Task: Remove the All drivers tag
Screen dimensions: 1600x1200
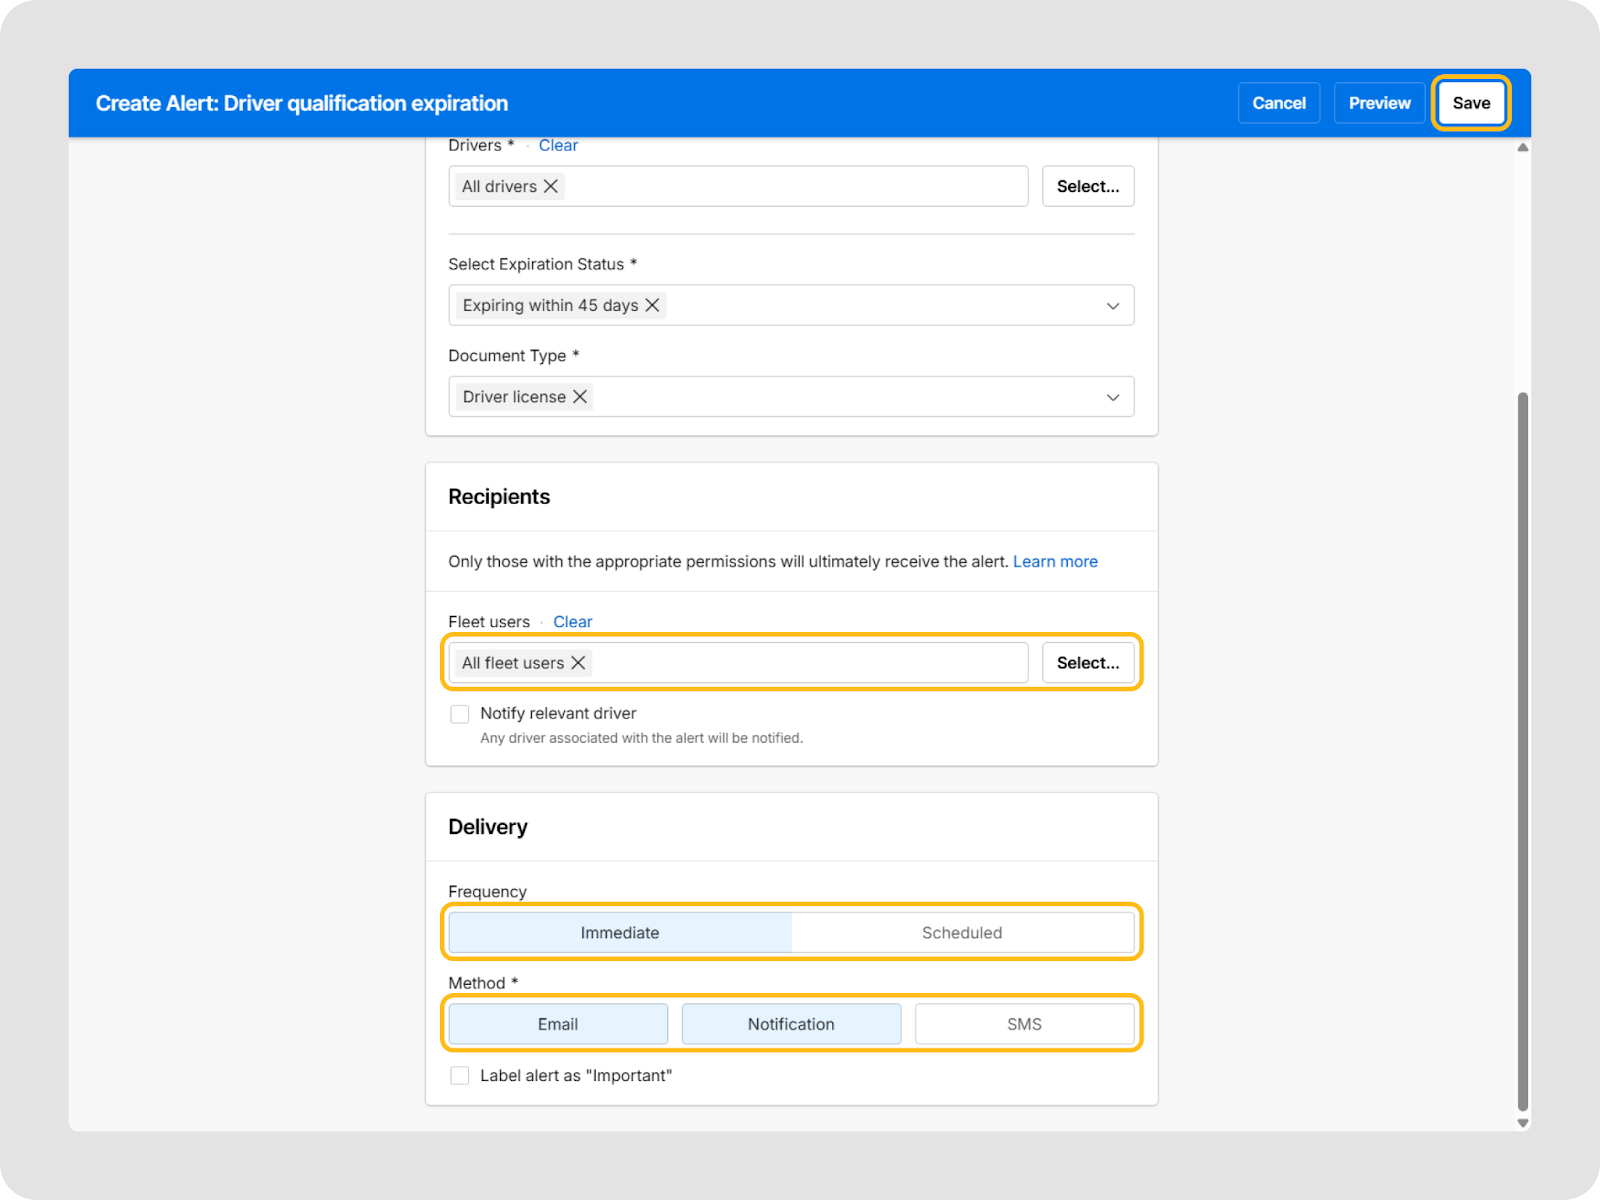Action: (x=550, y=187)
